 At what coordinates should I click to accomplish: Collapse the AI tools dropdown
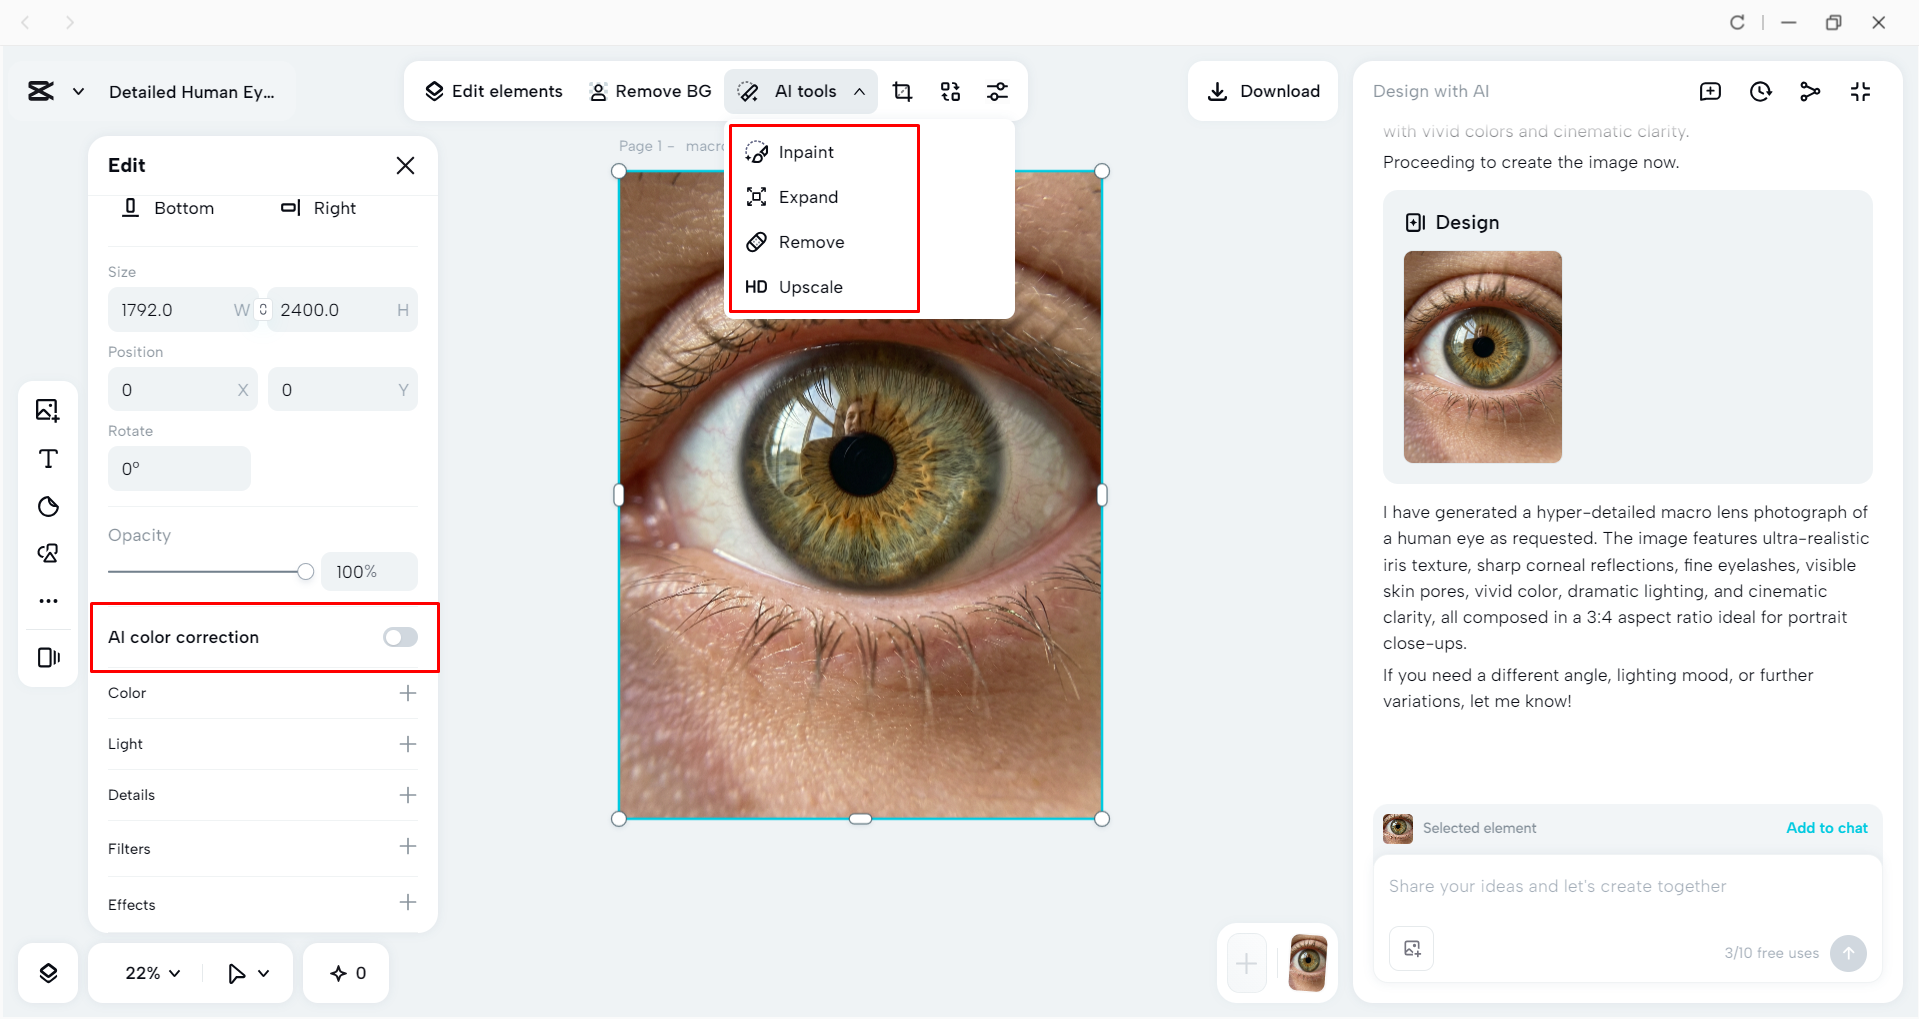[x=859, y=91]
